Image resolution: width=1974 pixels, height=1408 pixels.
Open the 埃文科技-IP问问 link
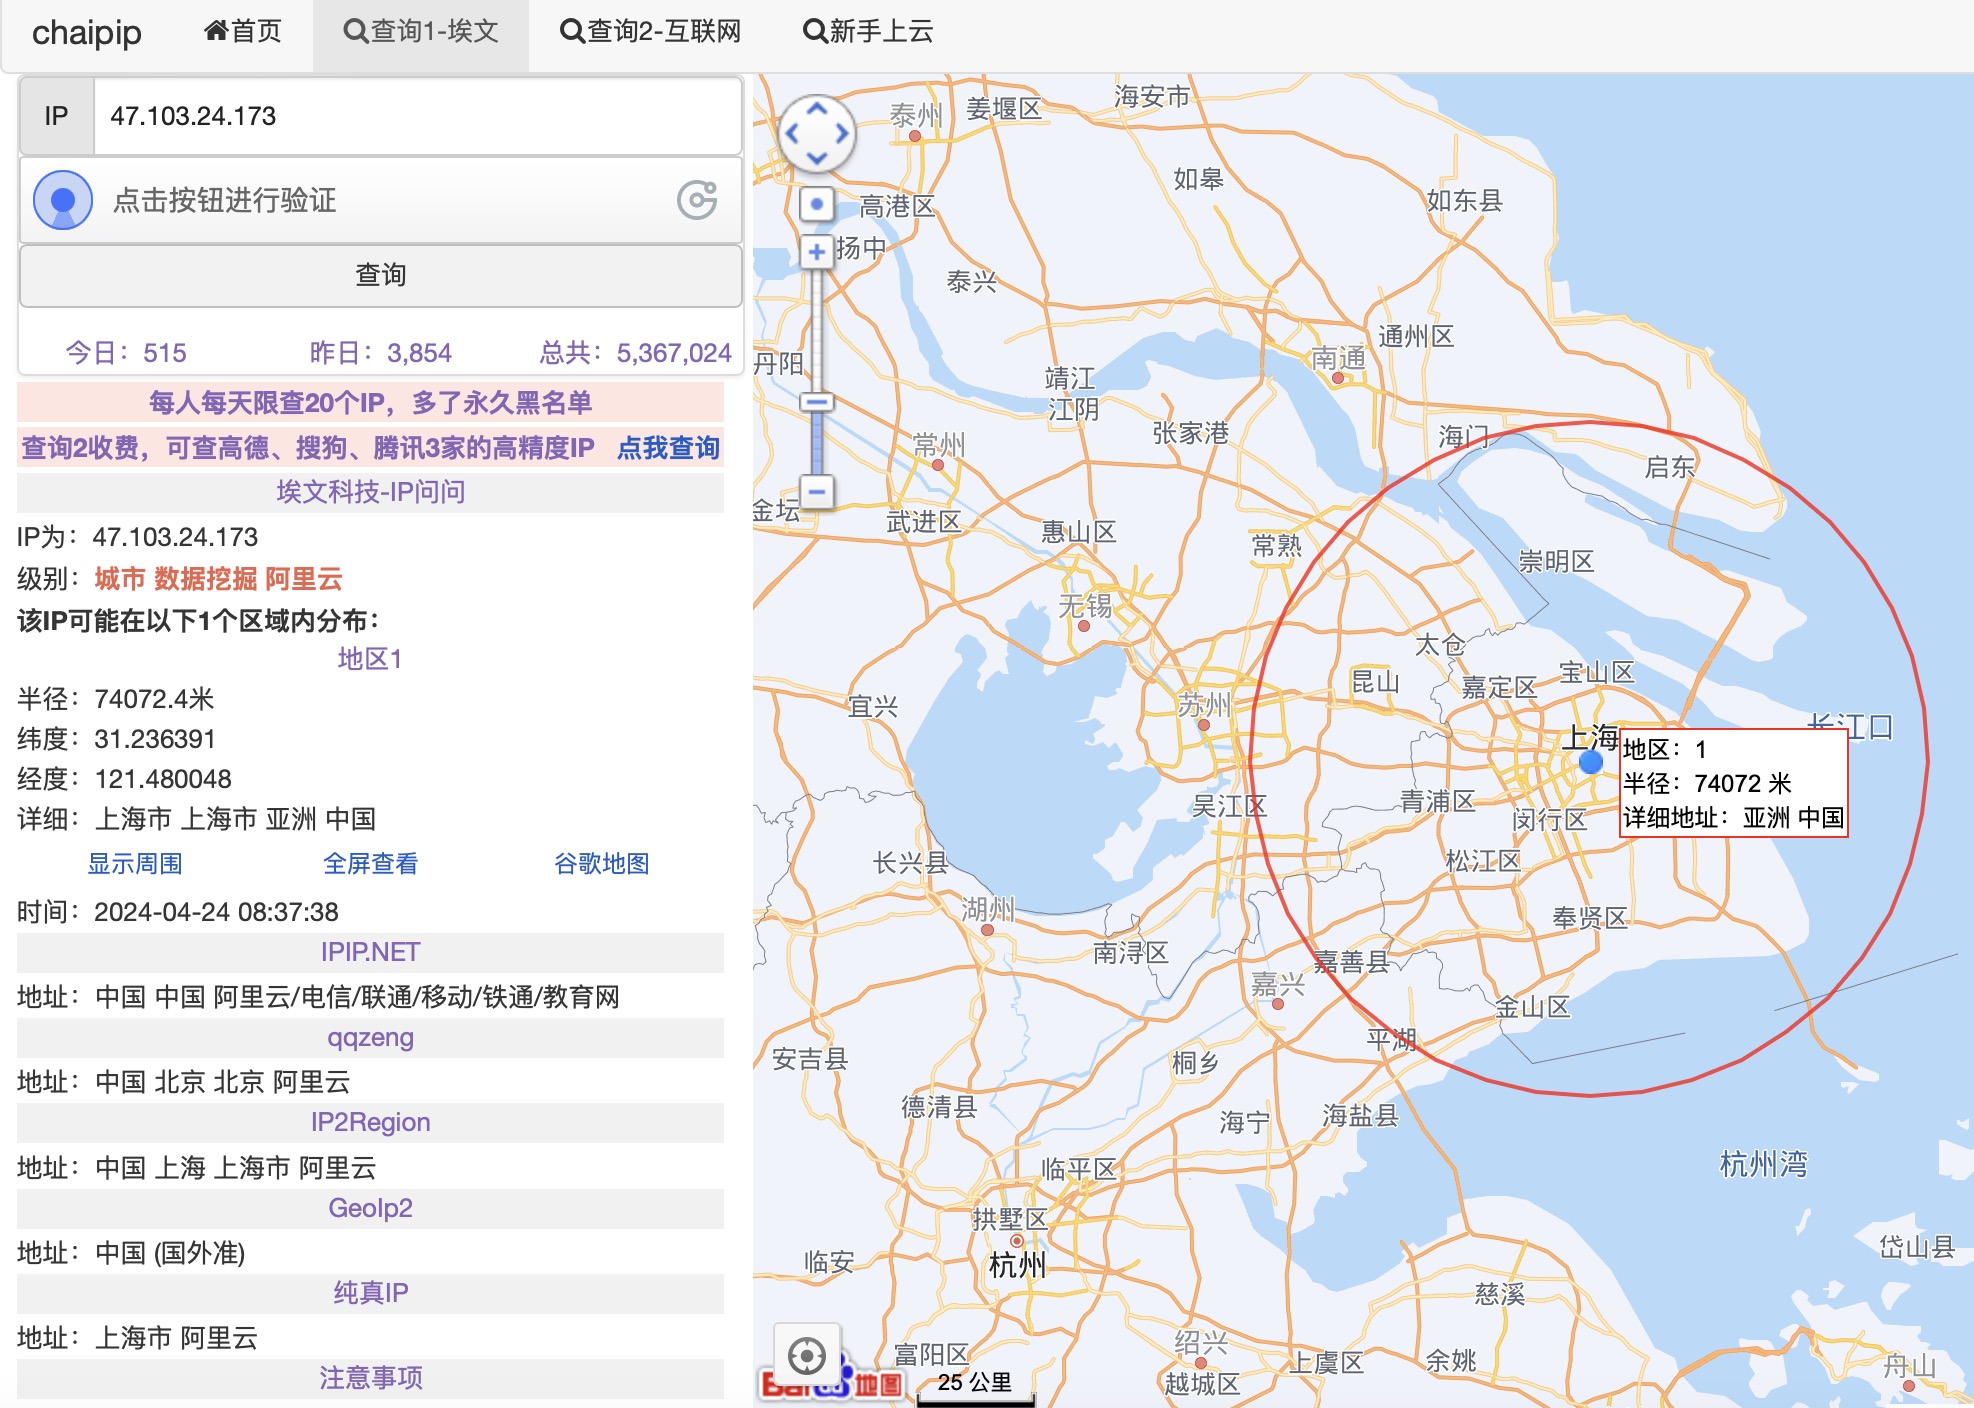tap(371, 492)
